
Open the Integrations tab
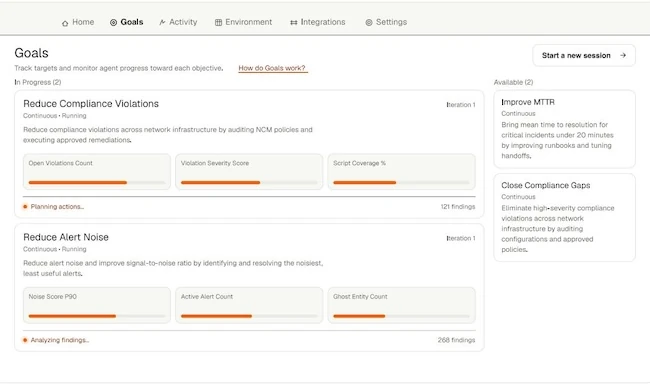318,22
